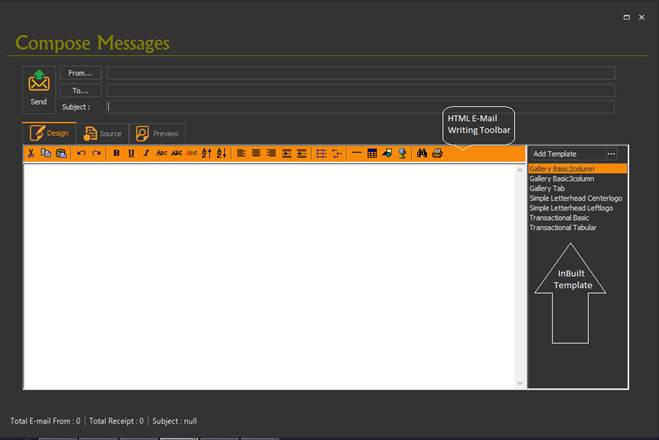This screenshot has width=659, height=440.
Task: Insert a bulleted list
Action: tap(336, 153)
